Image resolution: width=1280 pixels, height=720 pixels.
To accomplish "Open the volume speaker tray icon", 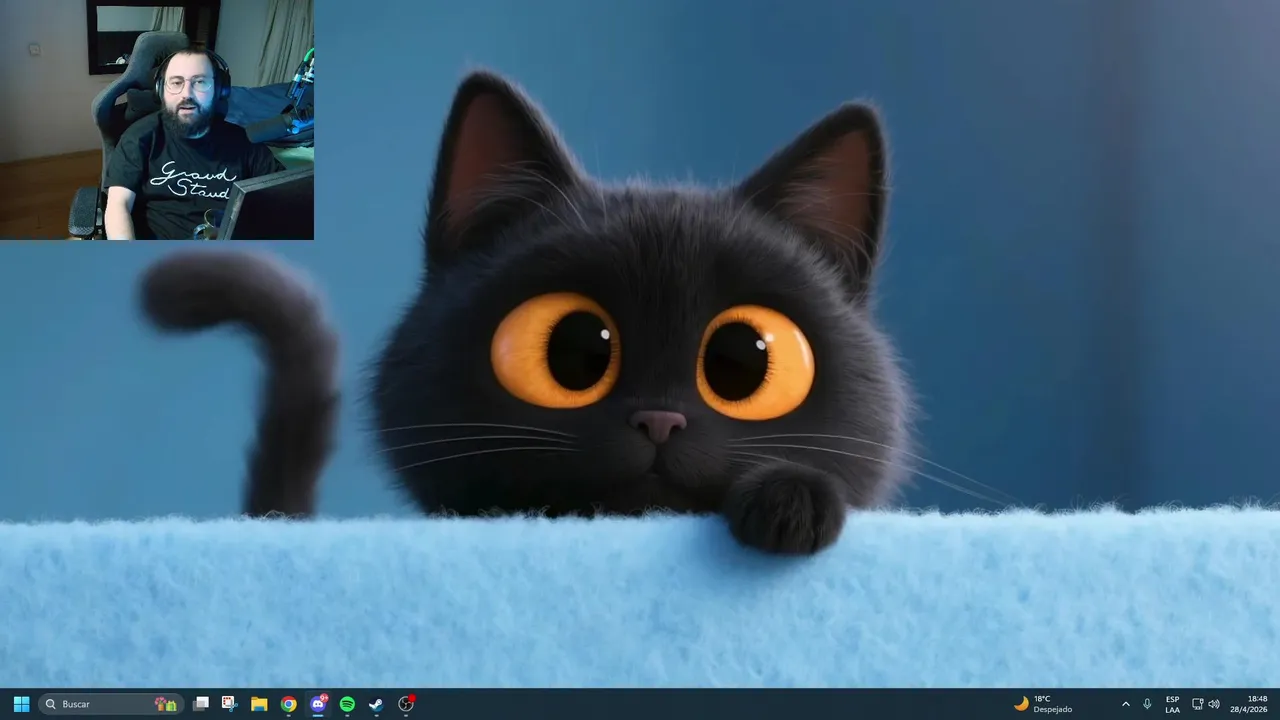I will click(x=1214, y=704).
